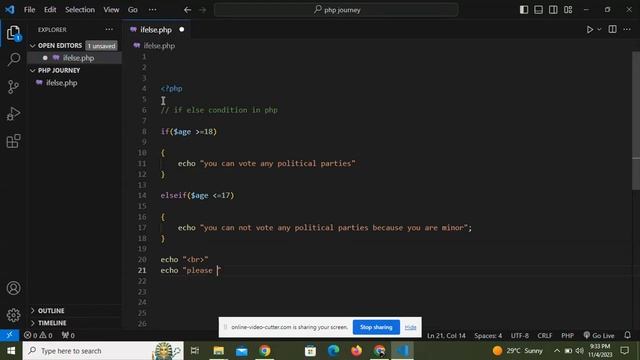This screenshot has height=360, width=640.
Task: Select PHP language mode in status bar
Action: point(567,336)
